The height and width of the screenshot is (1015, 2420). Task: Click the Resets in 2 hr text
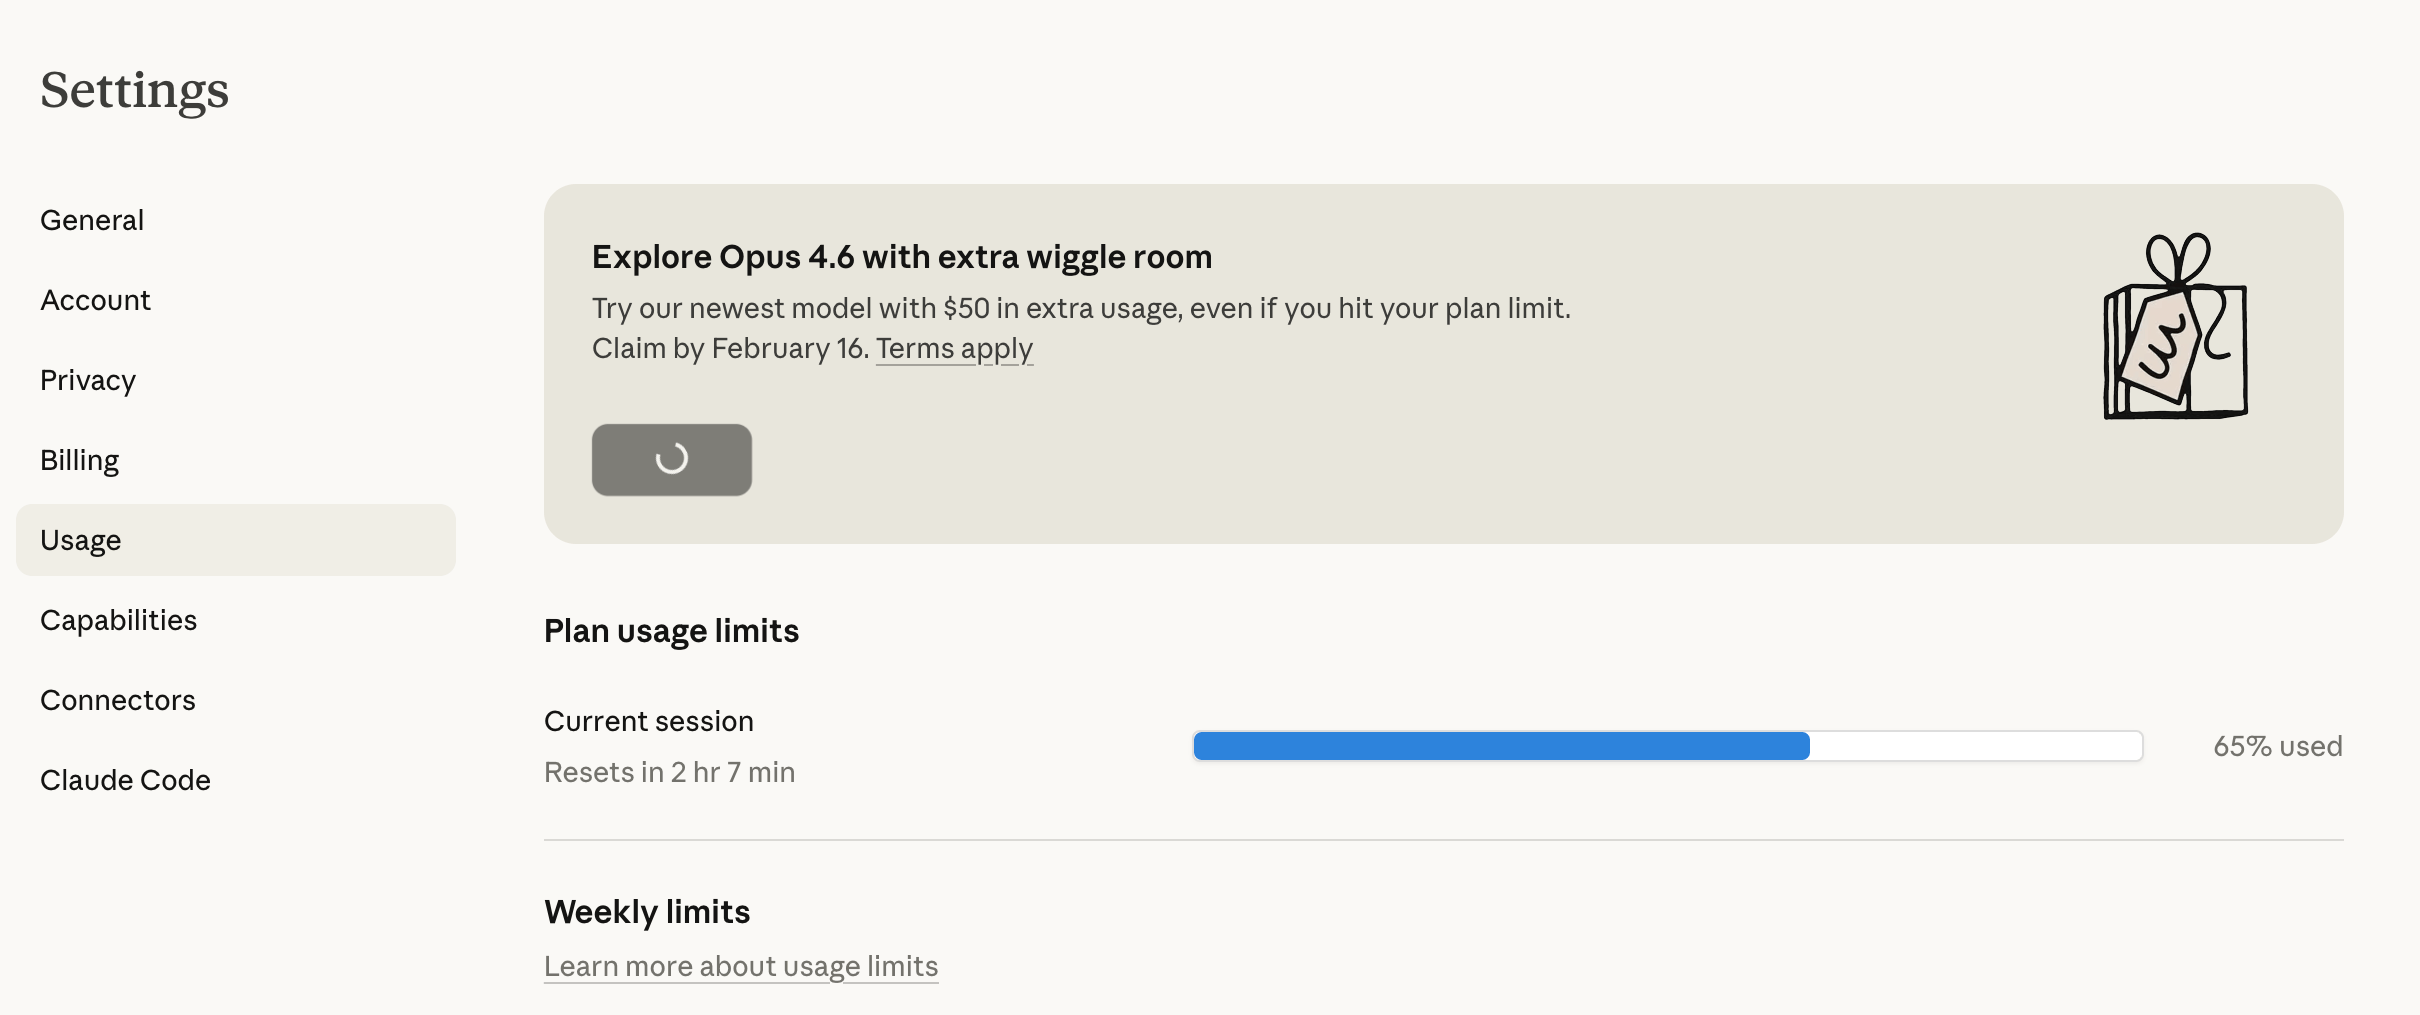pyautogui.click(x=669, y=772)
